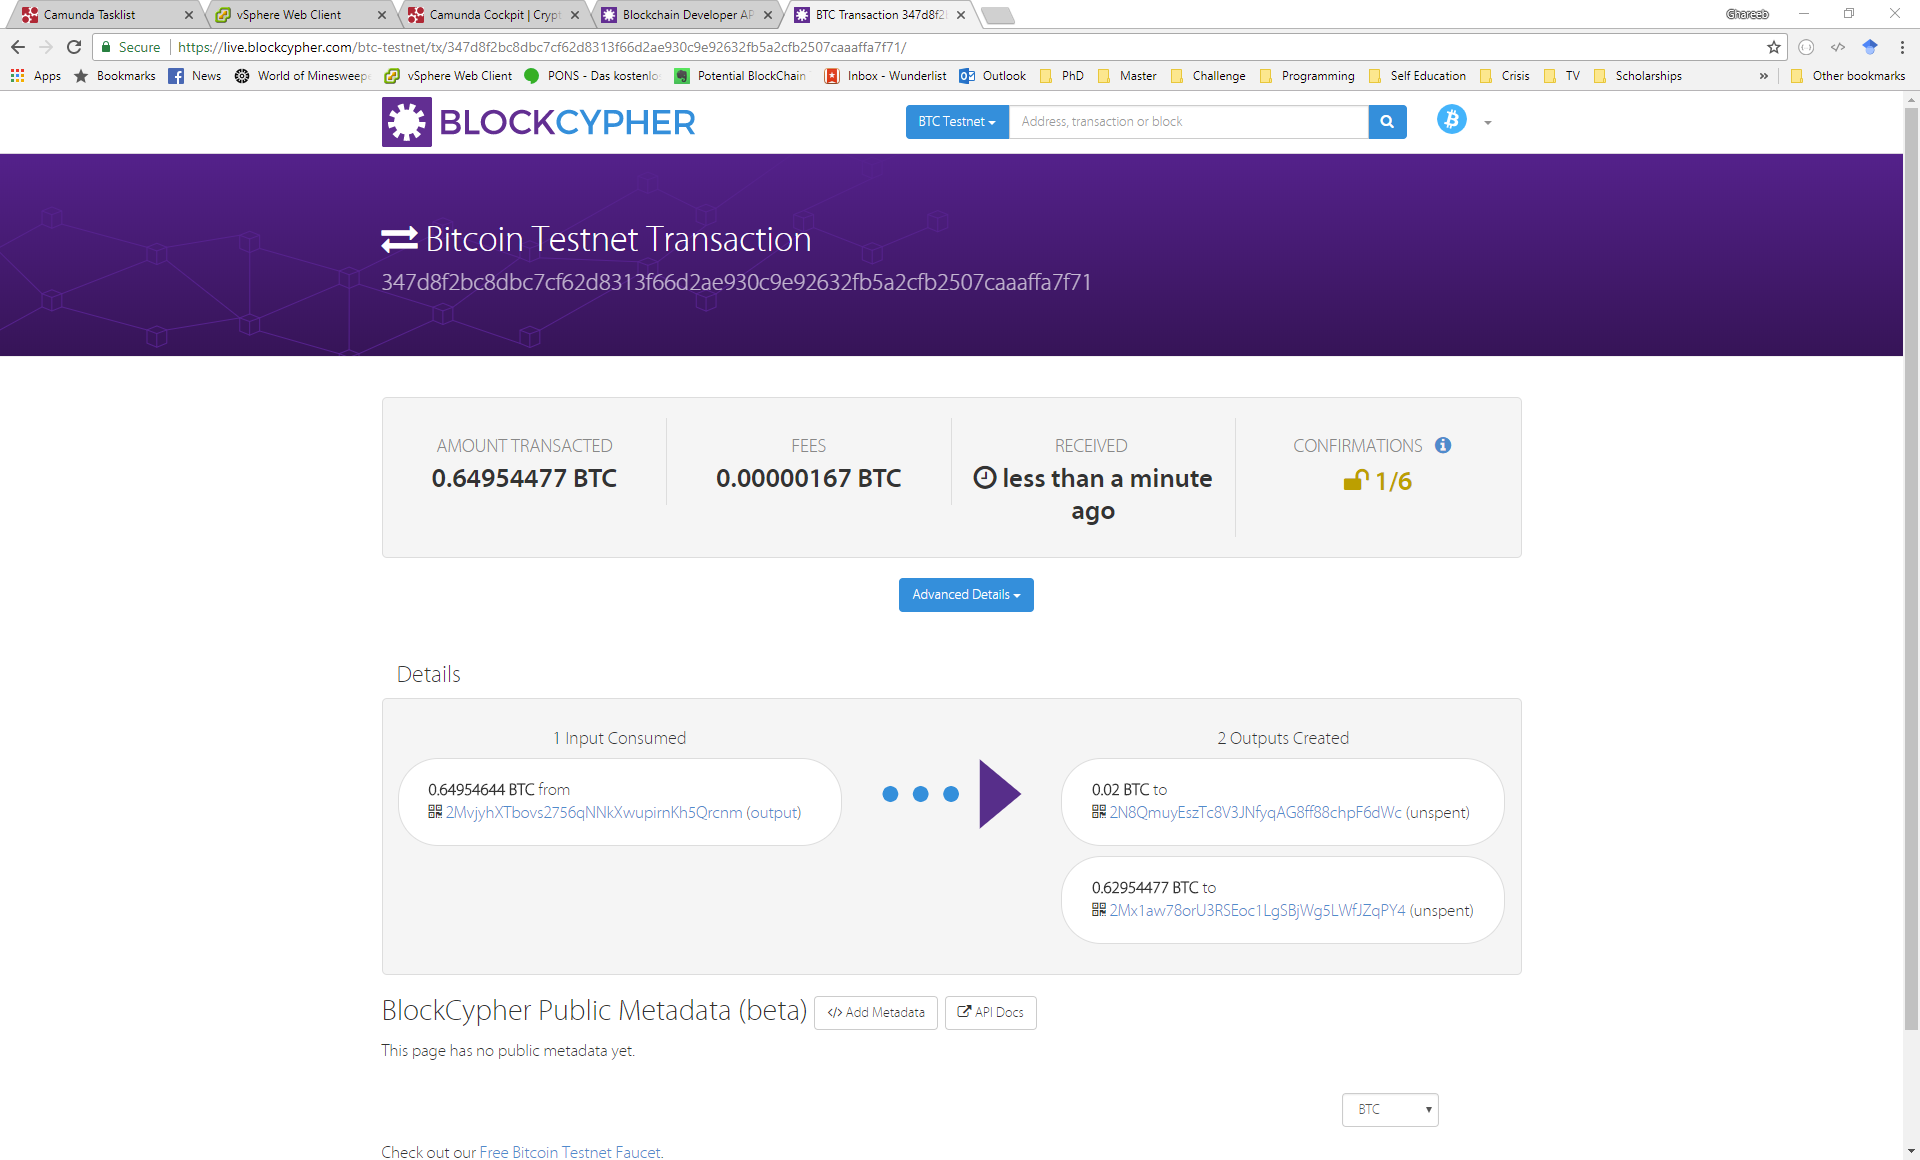Open the PhD bookmarks folder
Image resolution: width=1920 pixels, height=1160 pixels.
(1063, 76)
